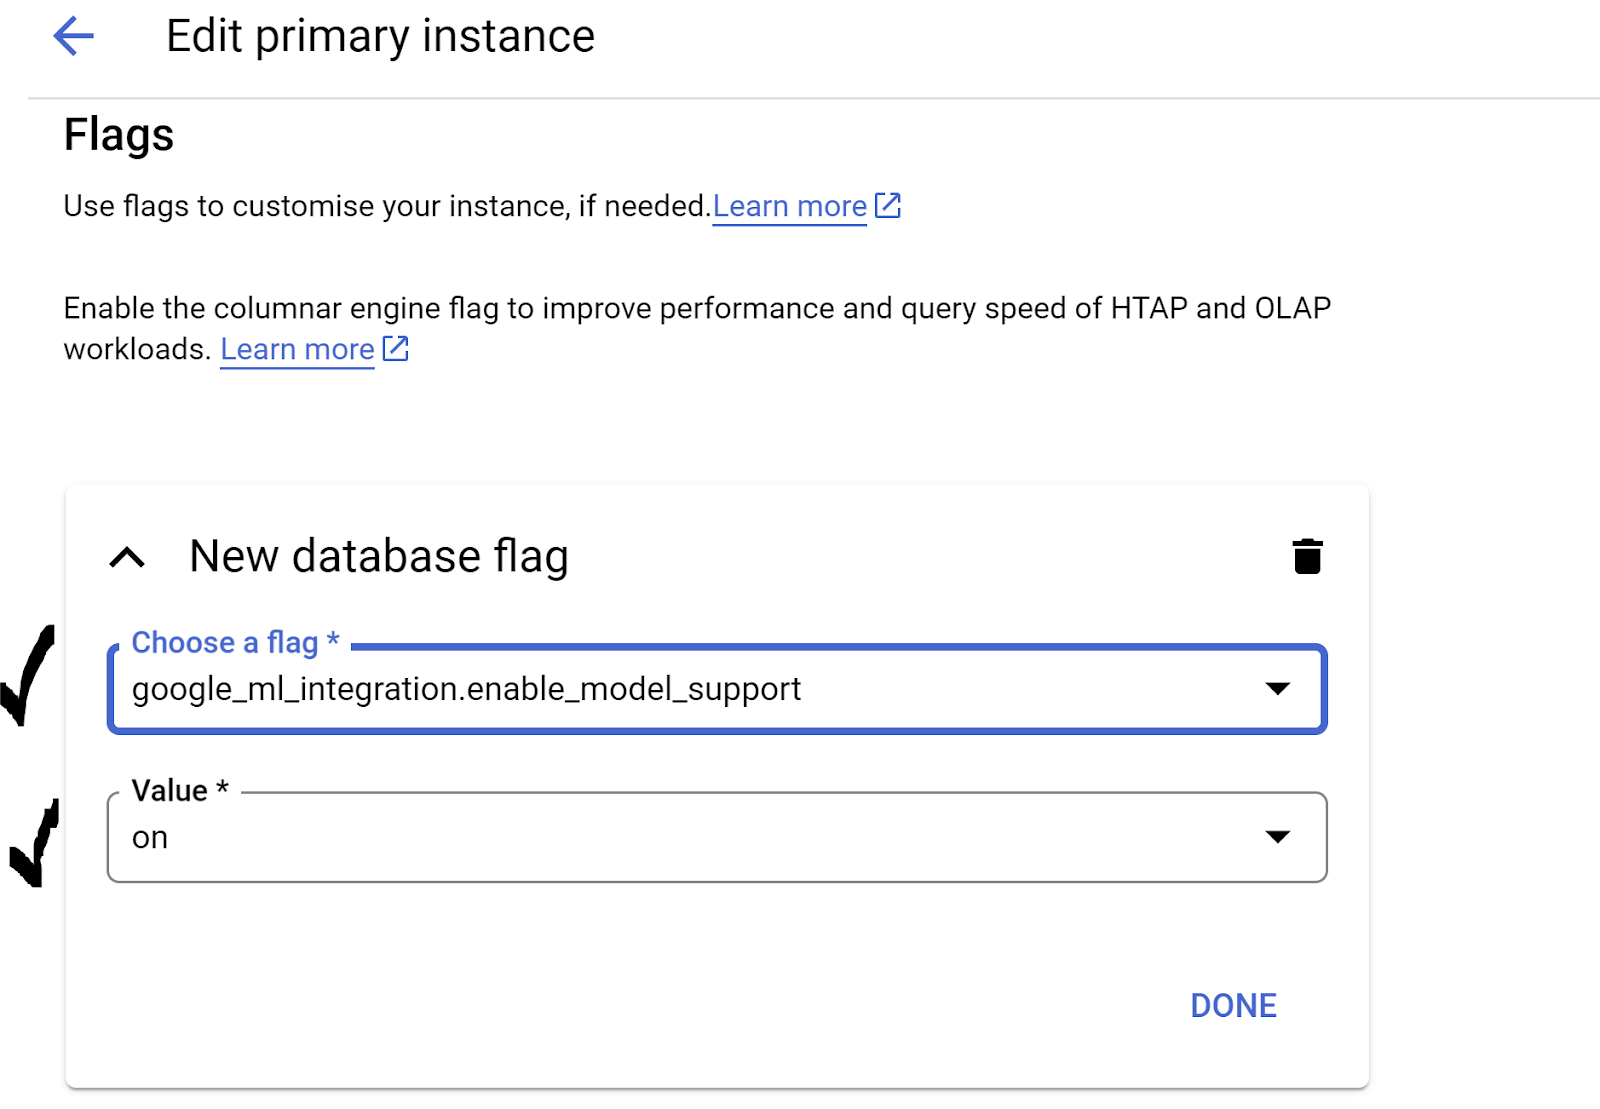Click the 'on' value in Value field

coord(150,838)
